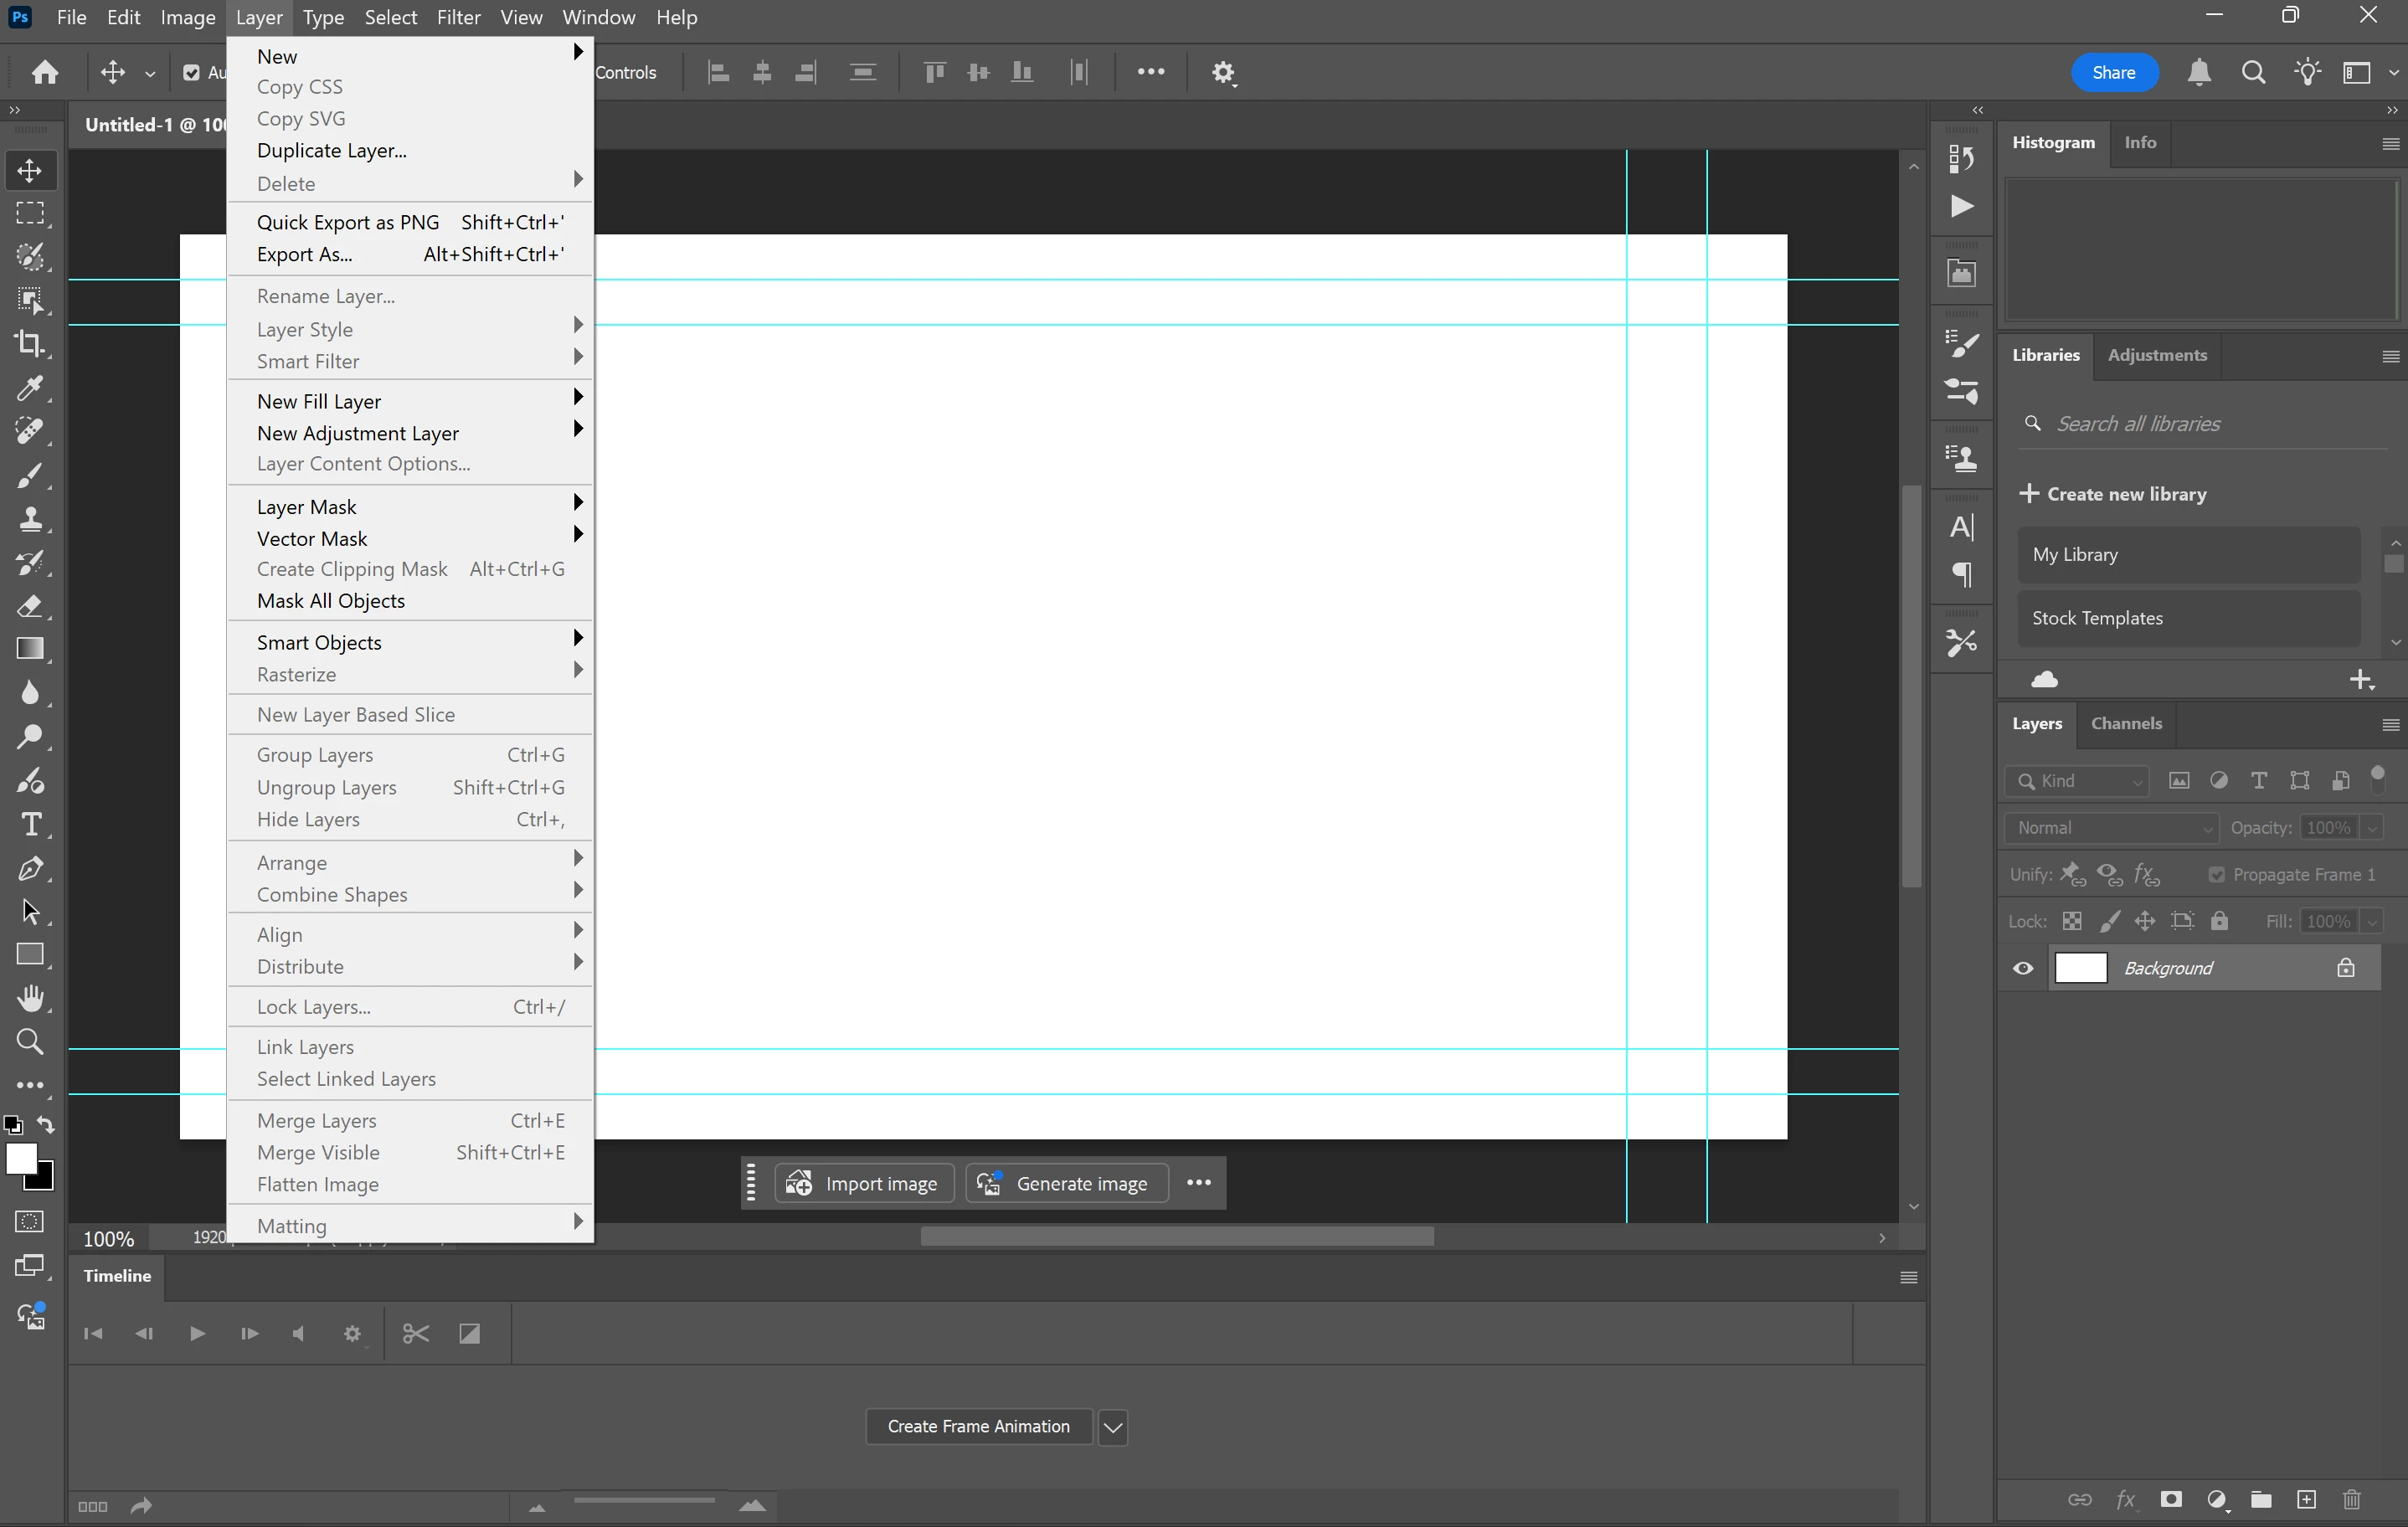The width and height of the screenshot is (2408, 1527).
Task: Select the Crop tool
Action: pyautogui.click(x=30, y=344)
